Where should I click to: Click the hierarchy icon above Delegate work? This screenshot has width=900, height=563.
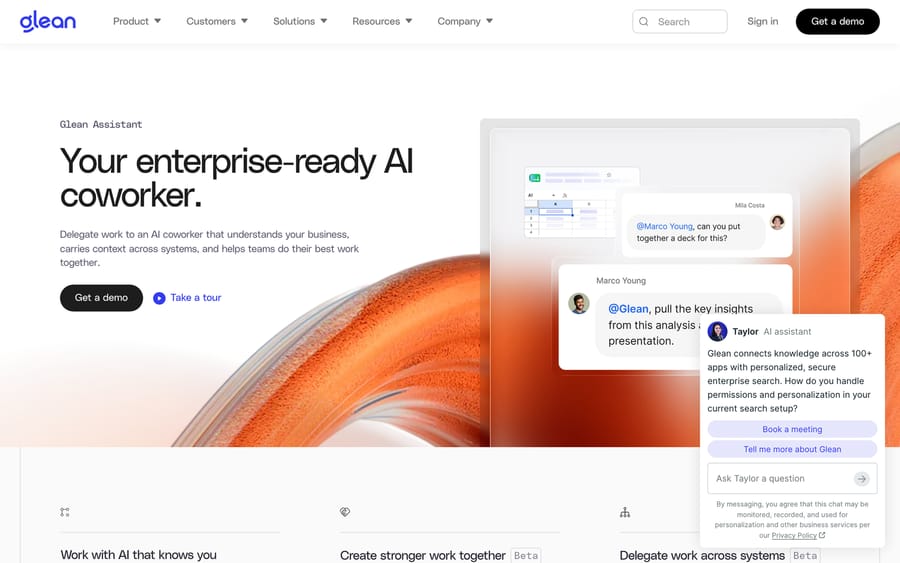click(625, 512)
